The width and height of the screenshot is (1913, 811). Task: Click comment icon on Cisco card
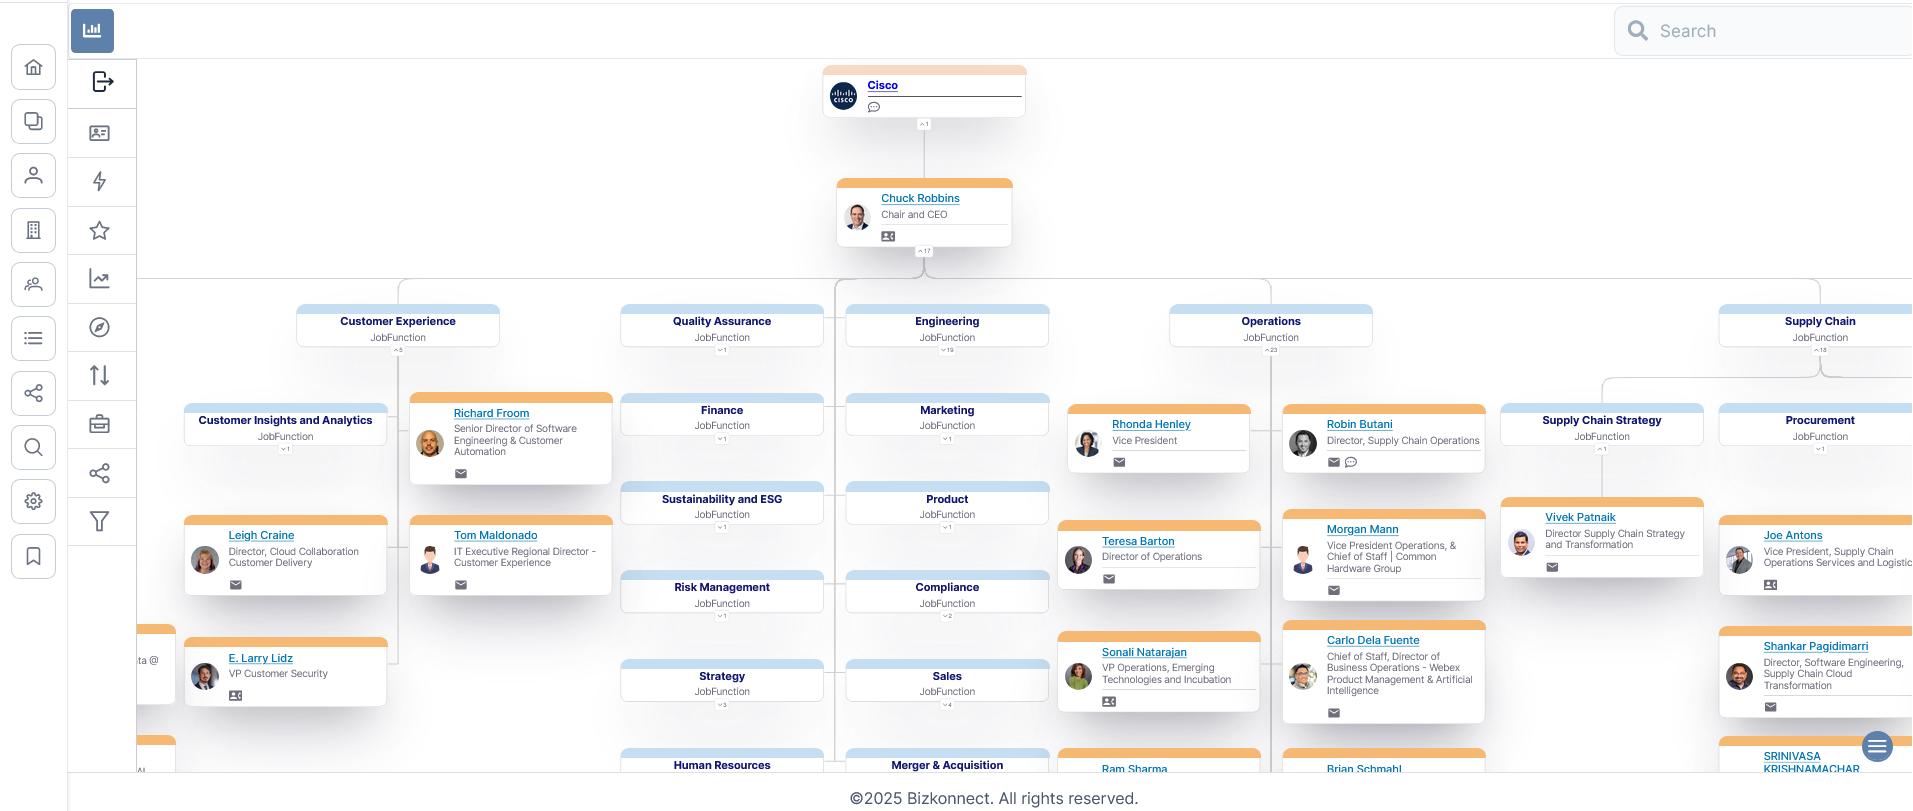tap(874, 107)
